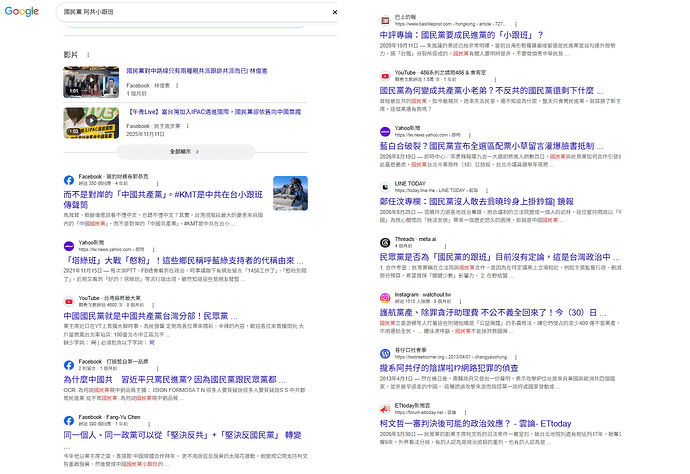The image size is (690, 474).
Task: Click the LINE TODAY favicon
Action: pyautogui.click(x=385, y=187)
